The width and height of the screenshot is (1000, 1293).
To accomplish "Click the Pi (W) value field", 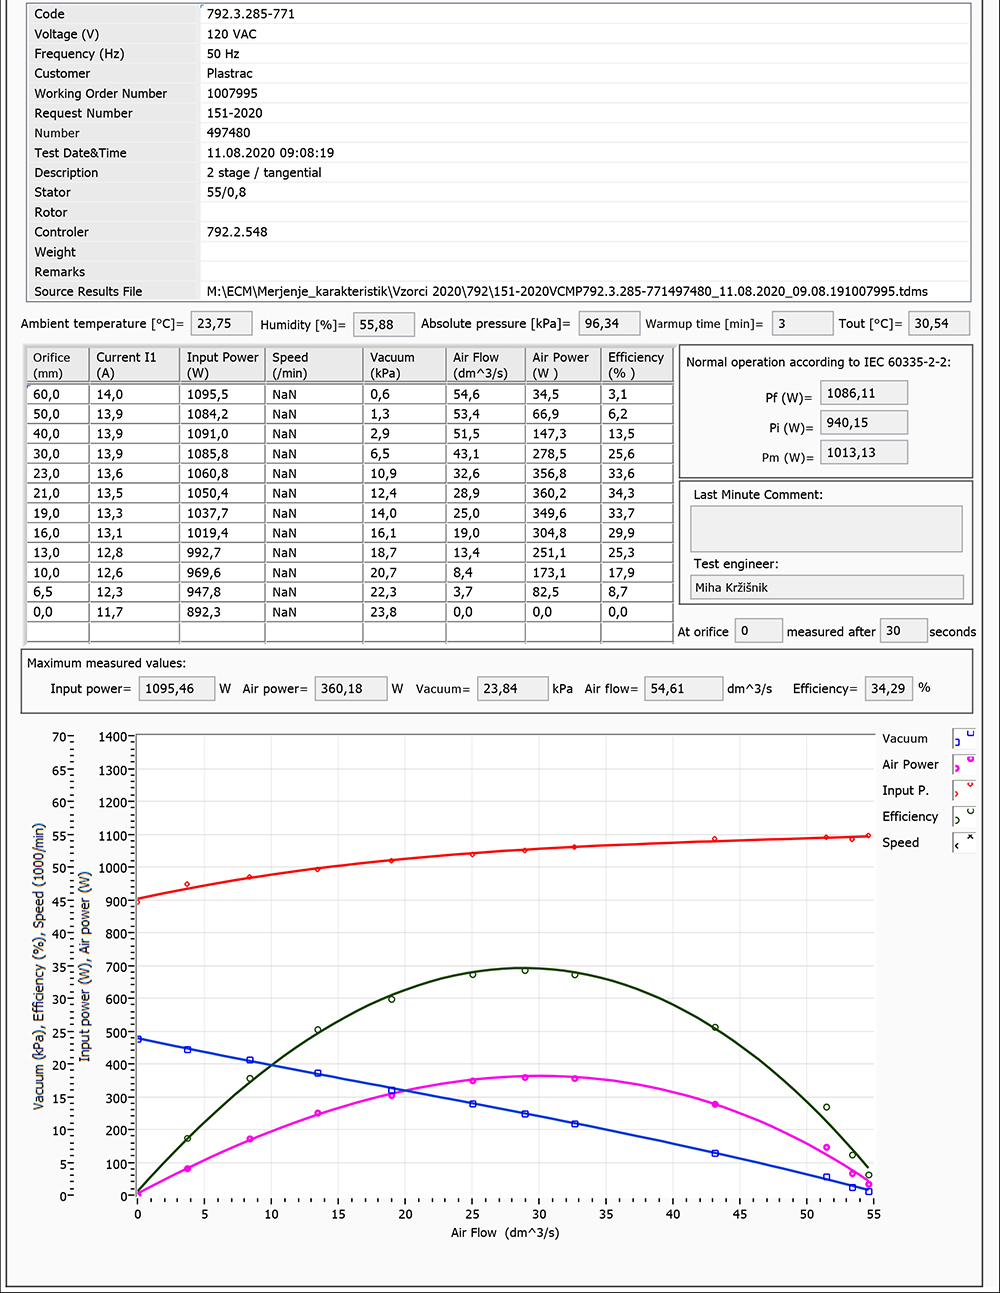I will click(863, 423).
